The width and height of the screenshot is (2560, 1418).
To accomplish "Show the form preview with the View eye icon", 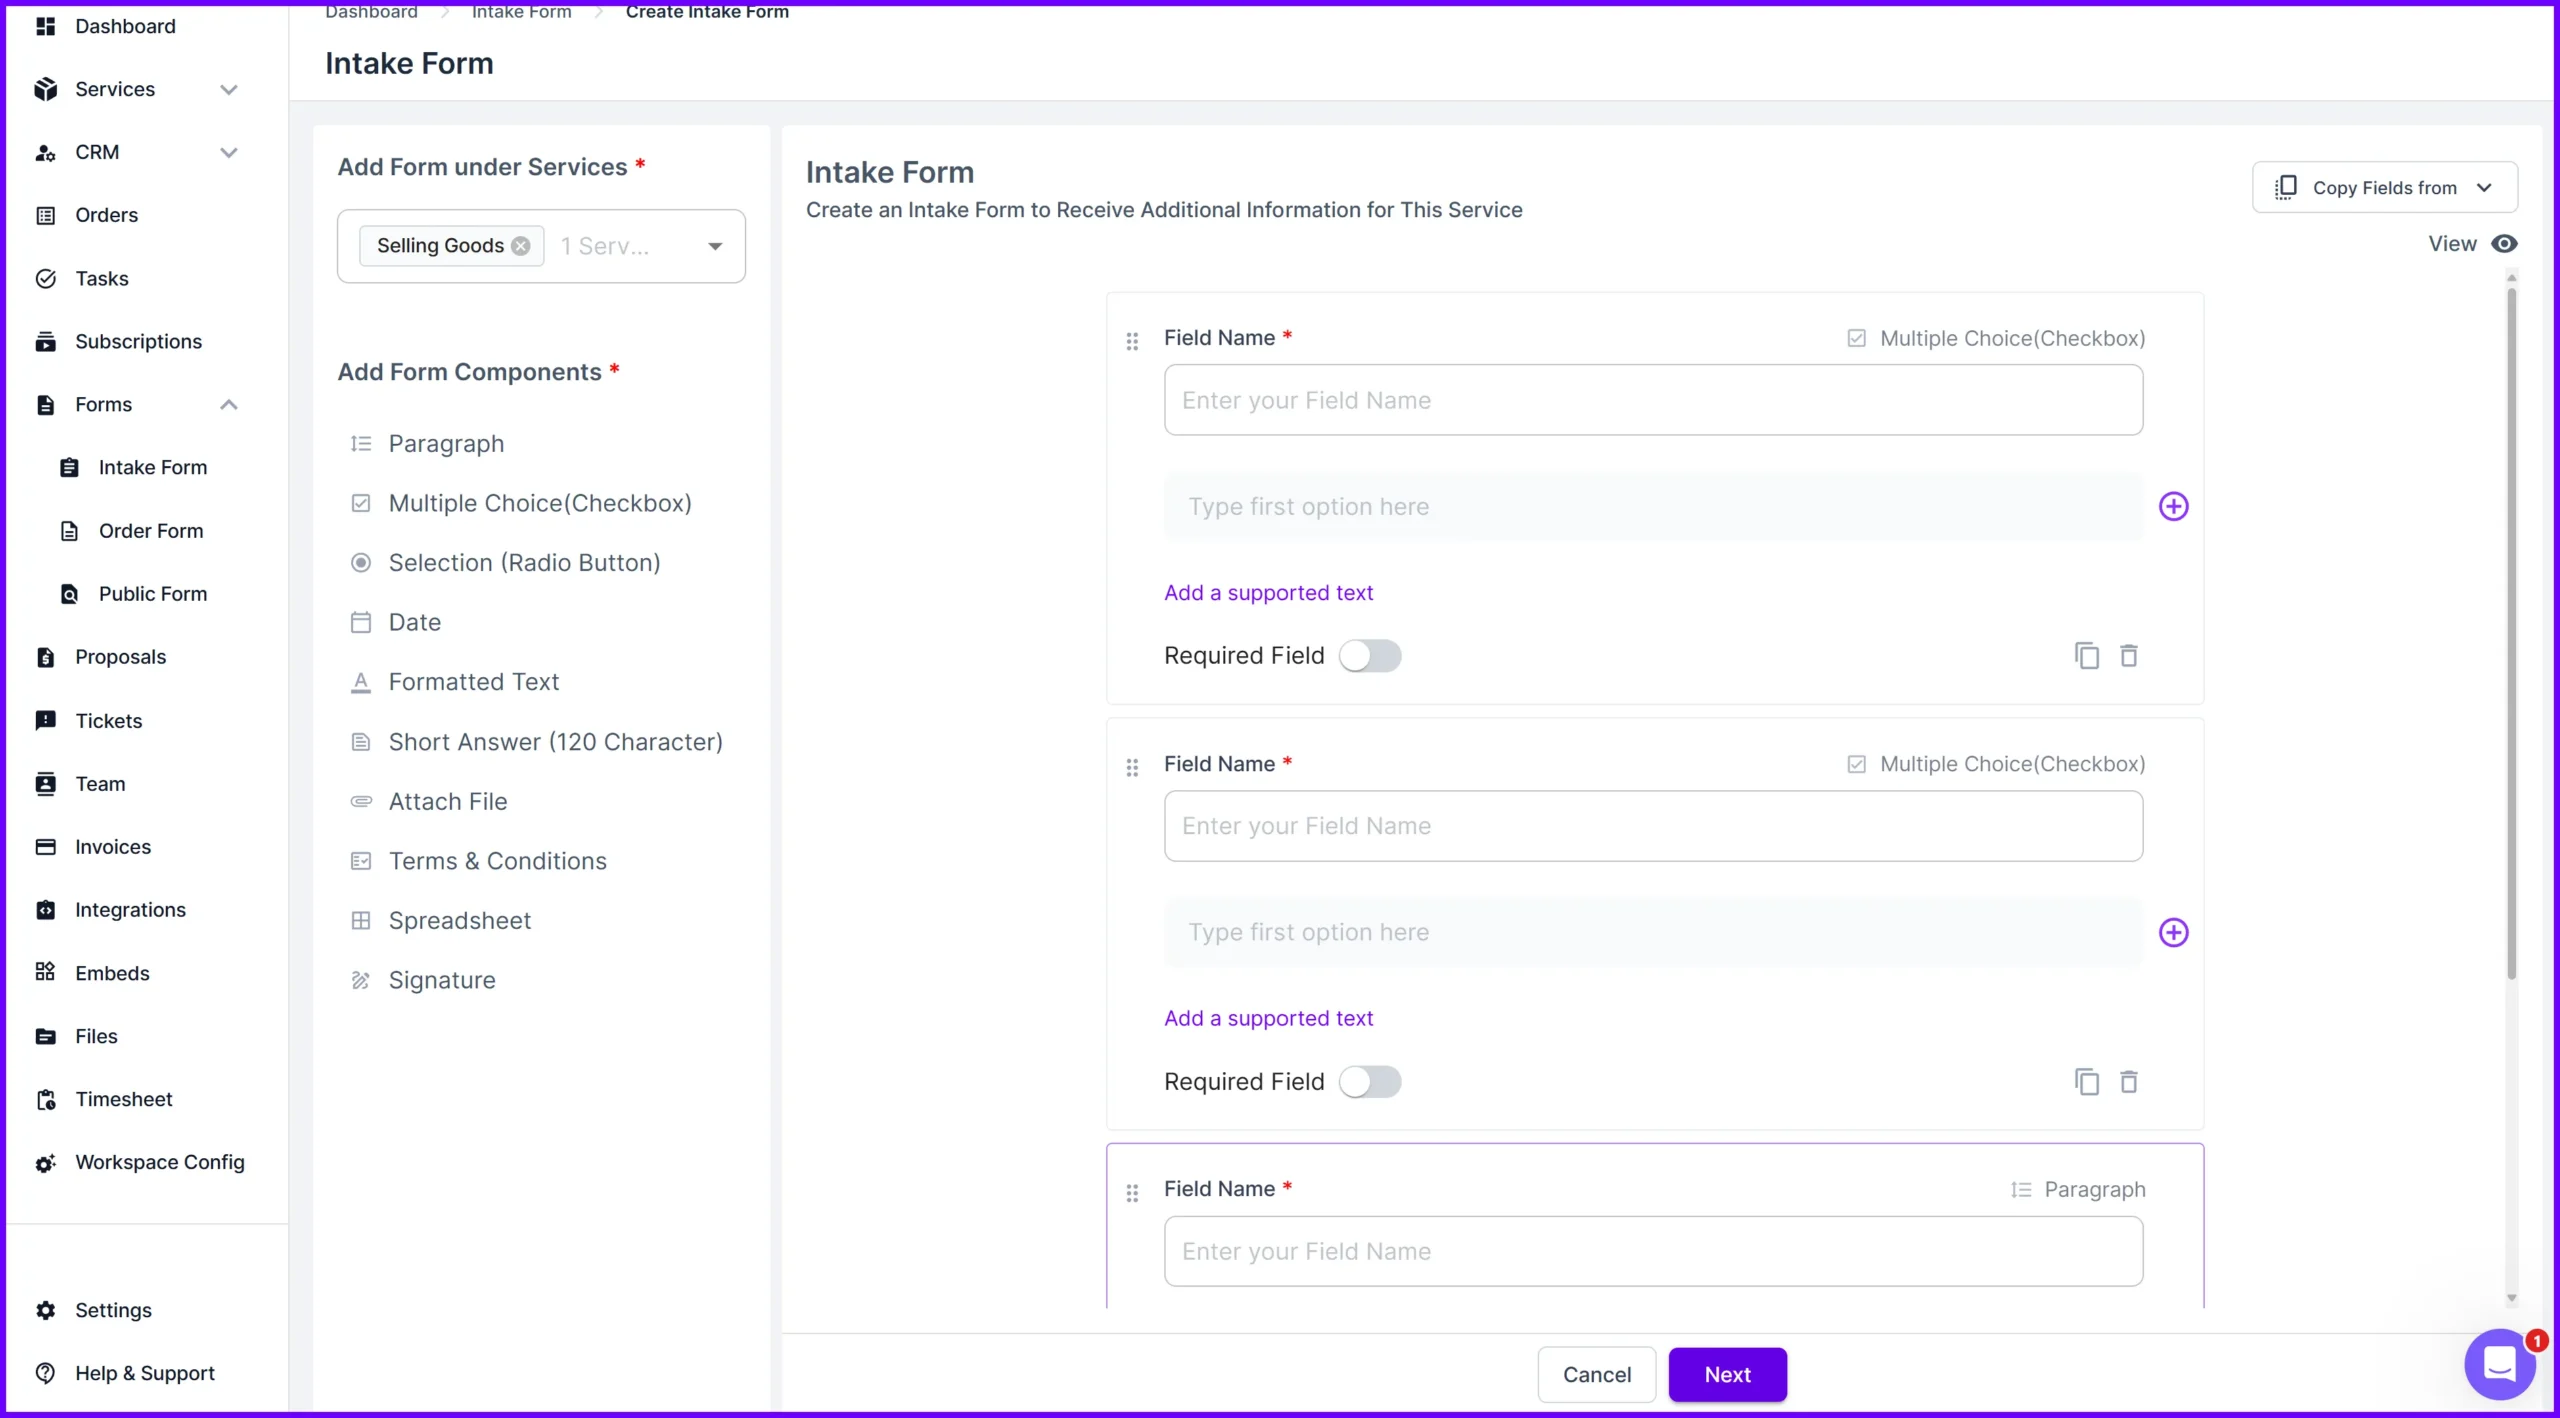I will point(2505,243).
